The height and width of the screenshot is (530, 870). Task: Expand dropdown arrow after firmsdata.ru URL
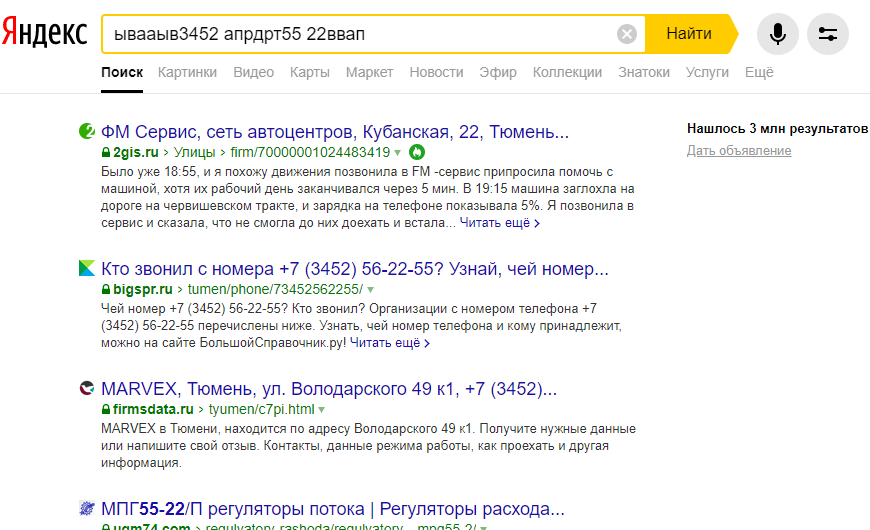pyautogui.click(x=321, y=410)
